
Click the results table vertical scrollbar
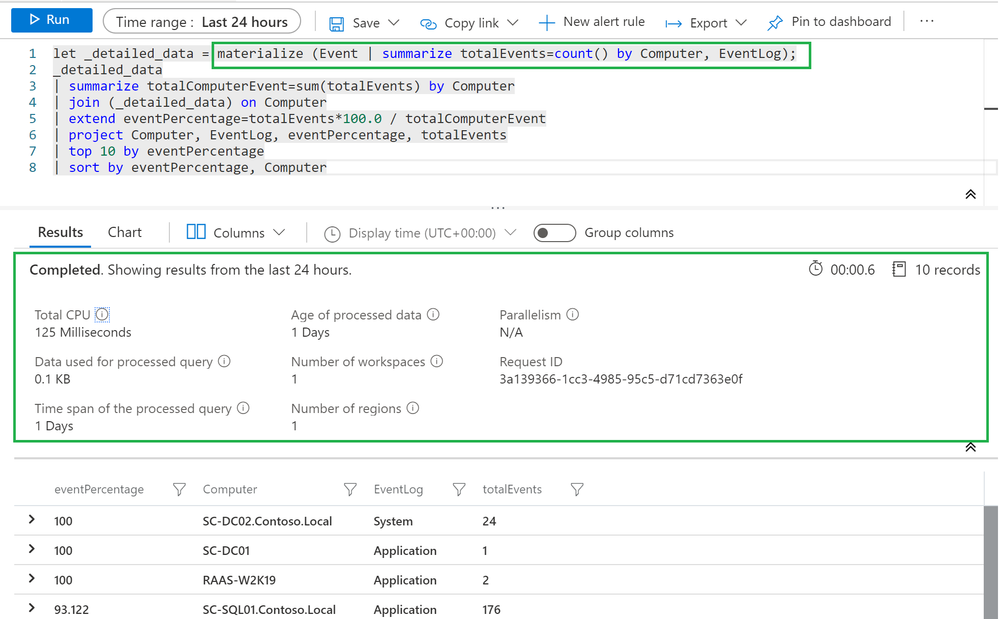[x=990, y=562]
